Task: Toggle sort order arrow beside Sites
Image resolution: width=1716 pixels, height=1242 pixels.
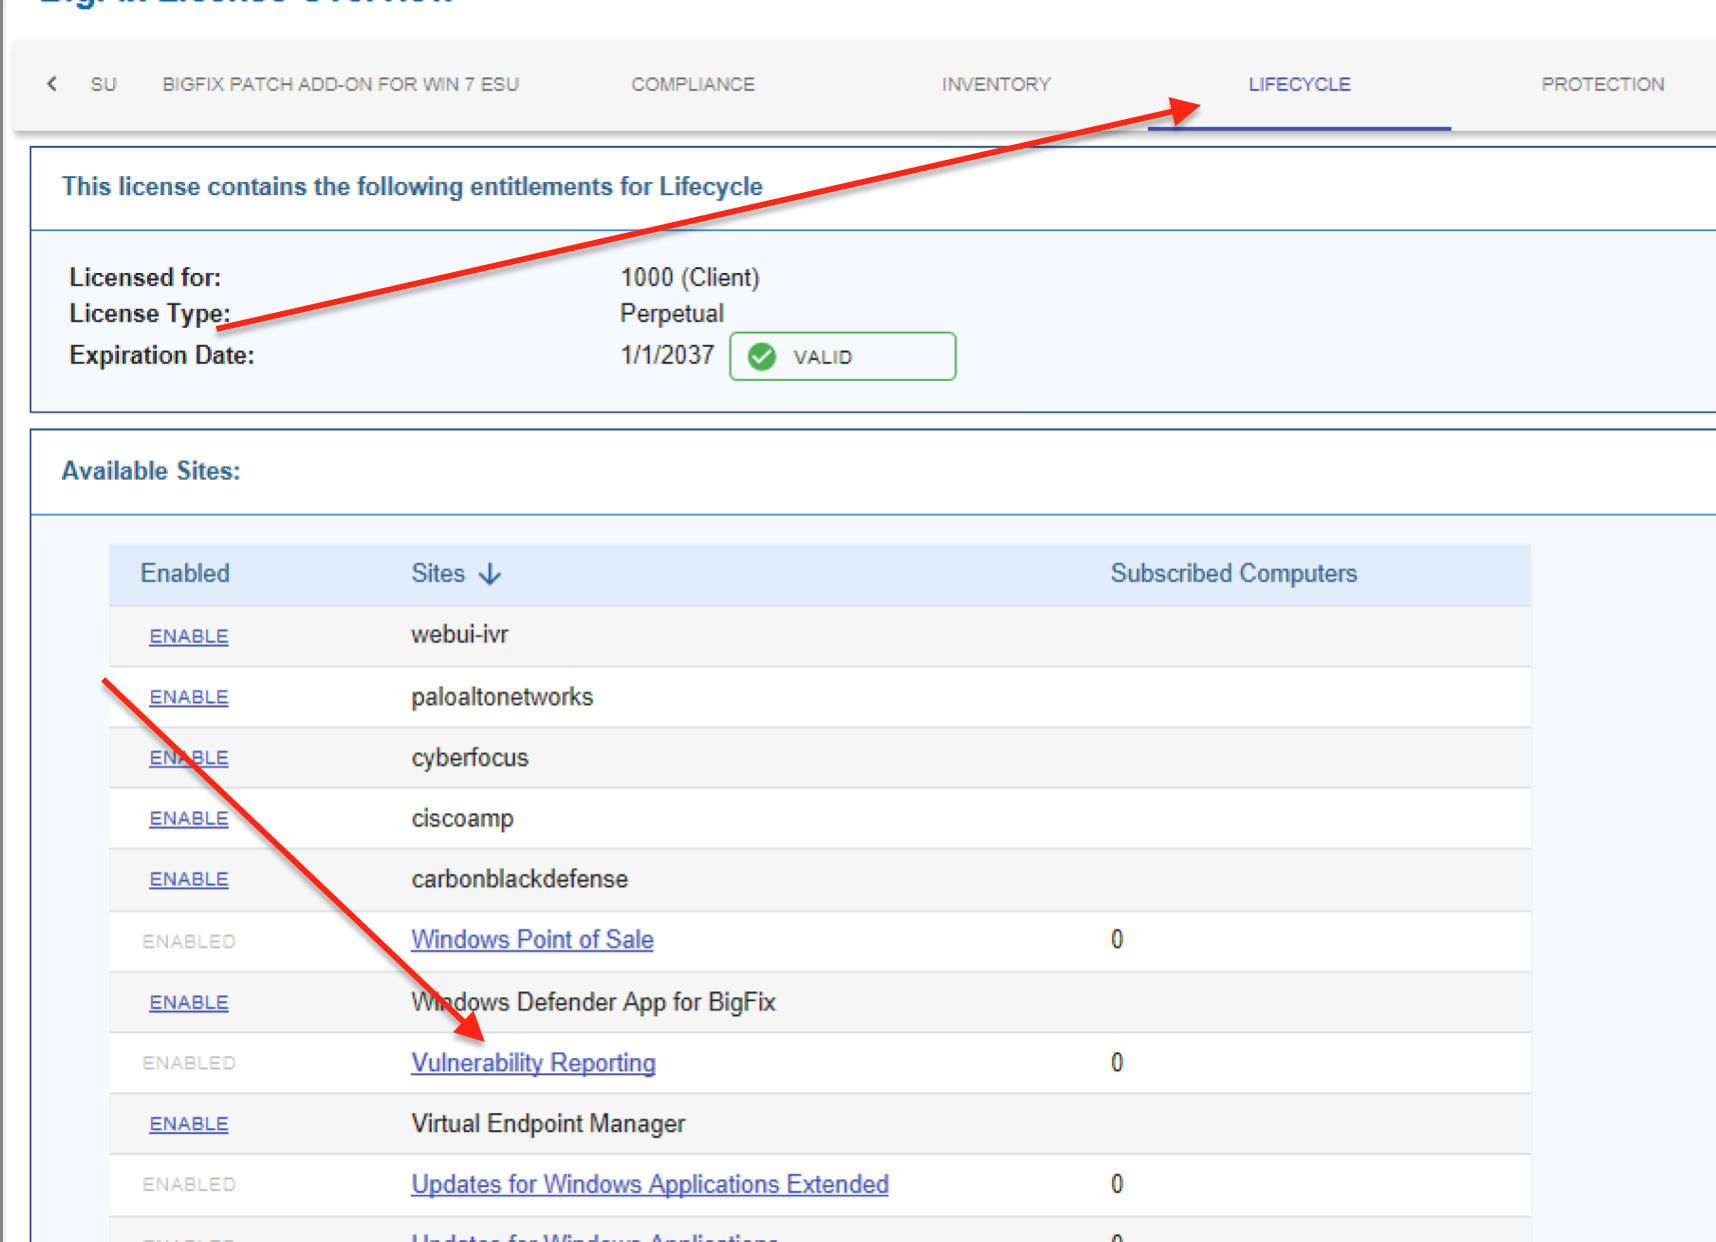Action: coord(490,574)
